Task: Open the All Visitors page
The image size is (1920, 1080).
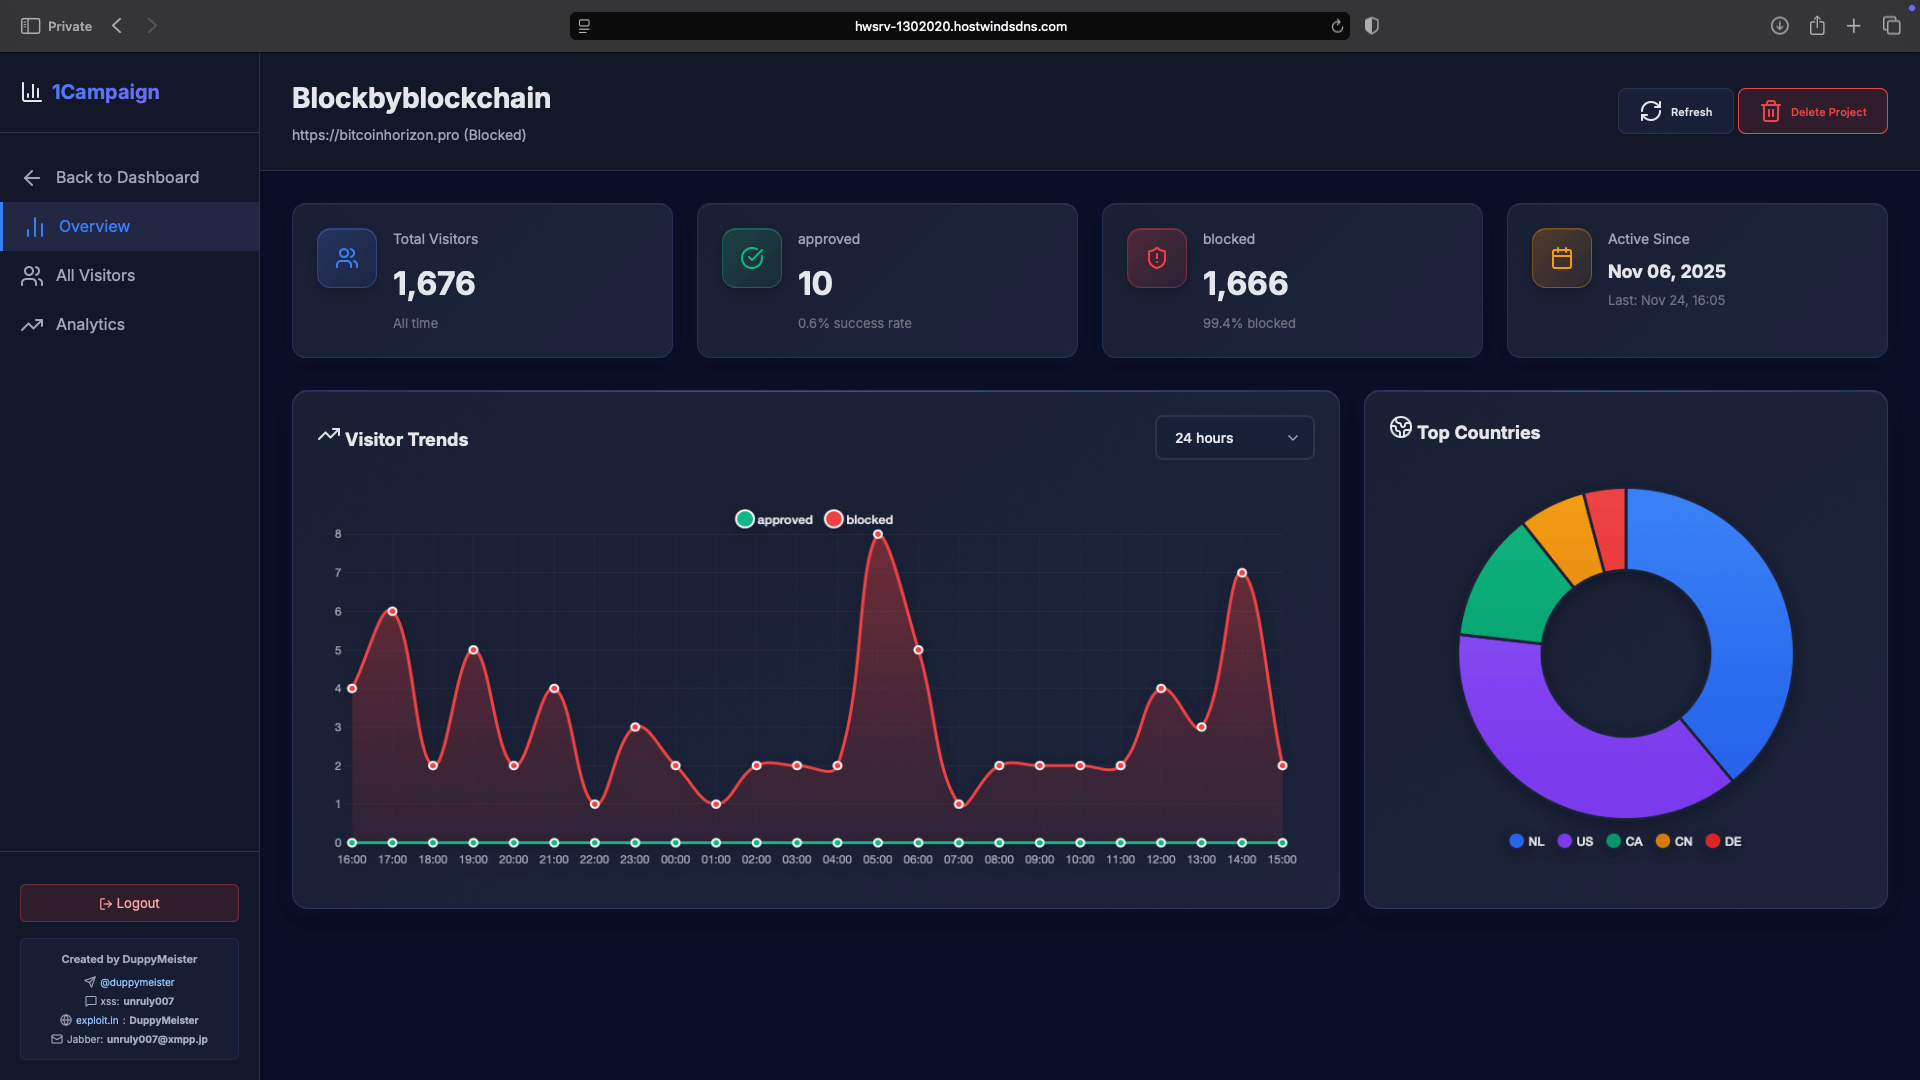Action: coord(95,275)
